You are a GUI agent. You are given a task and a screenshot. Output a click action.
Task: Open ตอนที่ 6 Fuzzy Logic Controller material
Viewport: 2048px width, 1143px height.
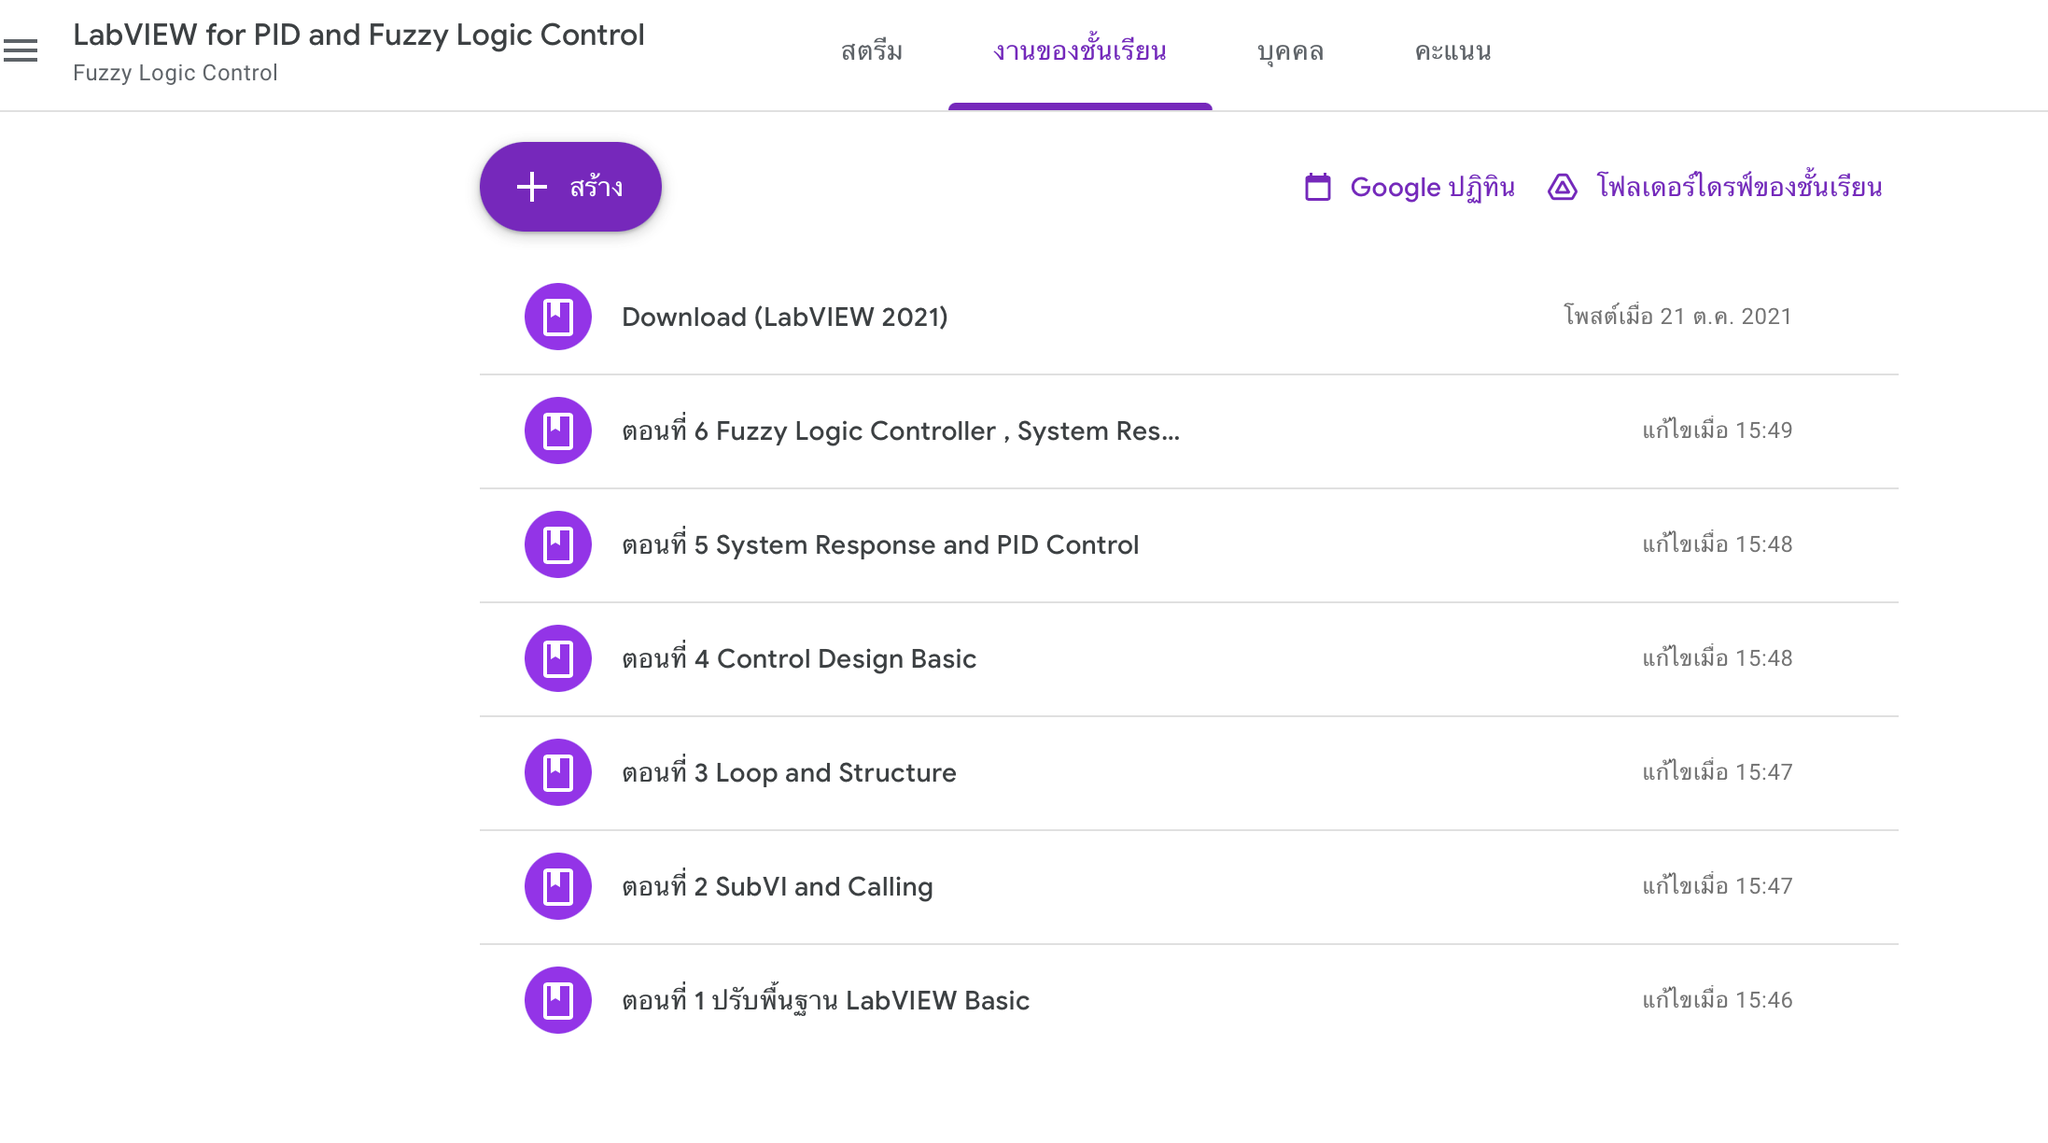(900, 431)
